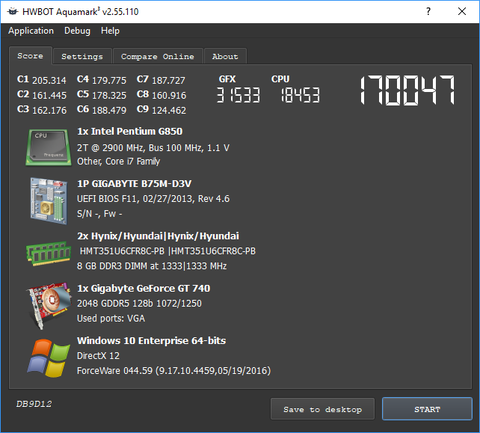The width and height of the screenshot is (480, 433).
Task: Click the C7 value 187.727
Action: [169, 80]
